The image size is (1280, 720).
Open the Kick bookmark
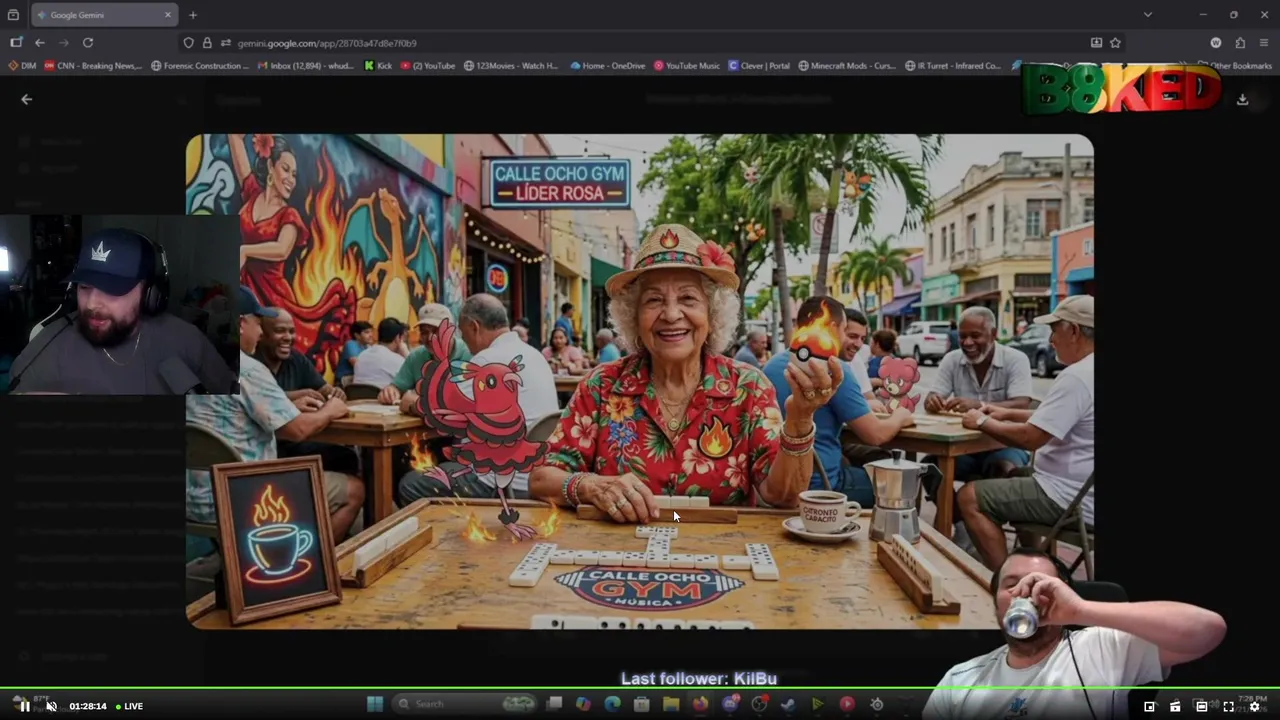click(378, 66)
